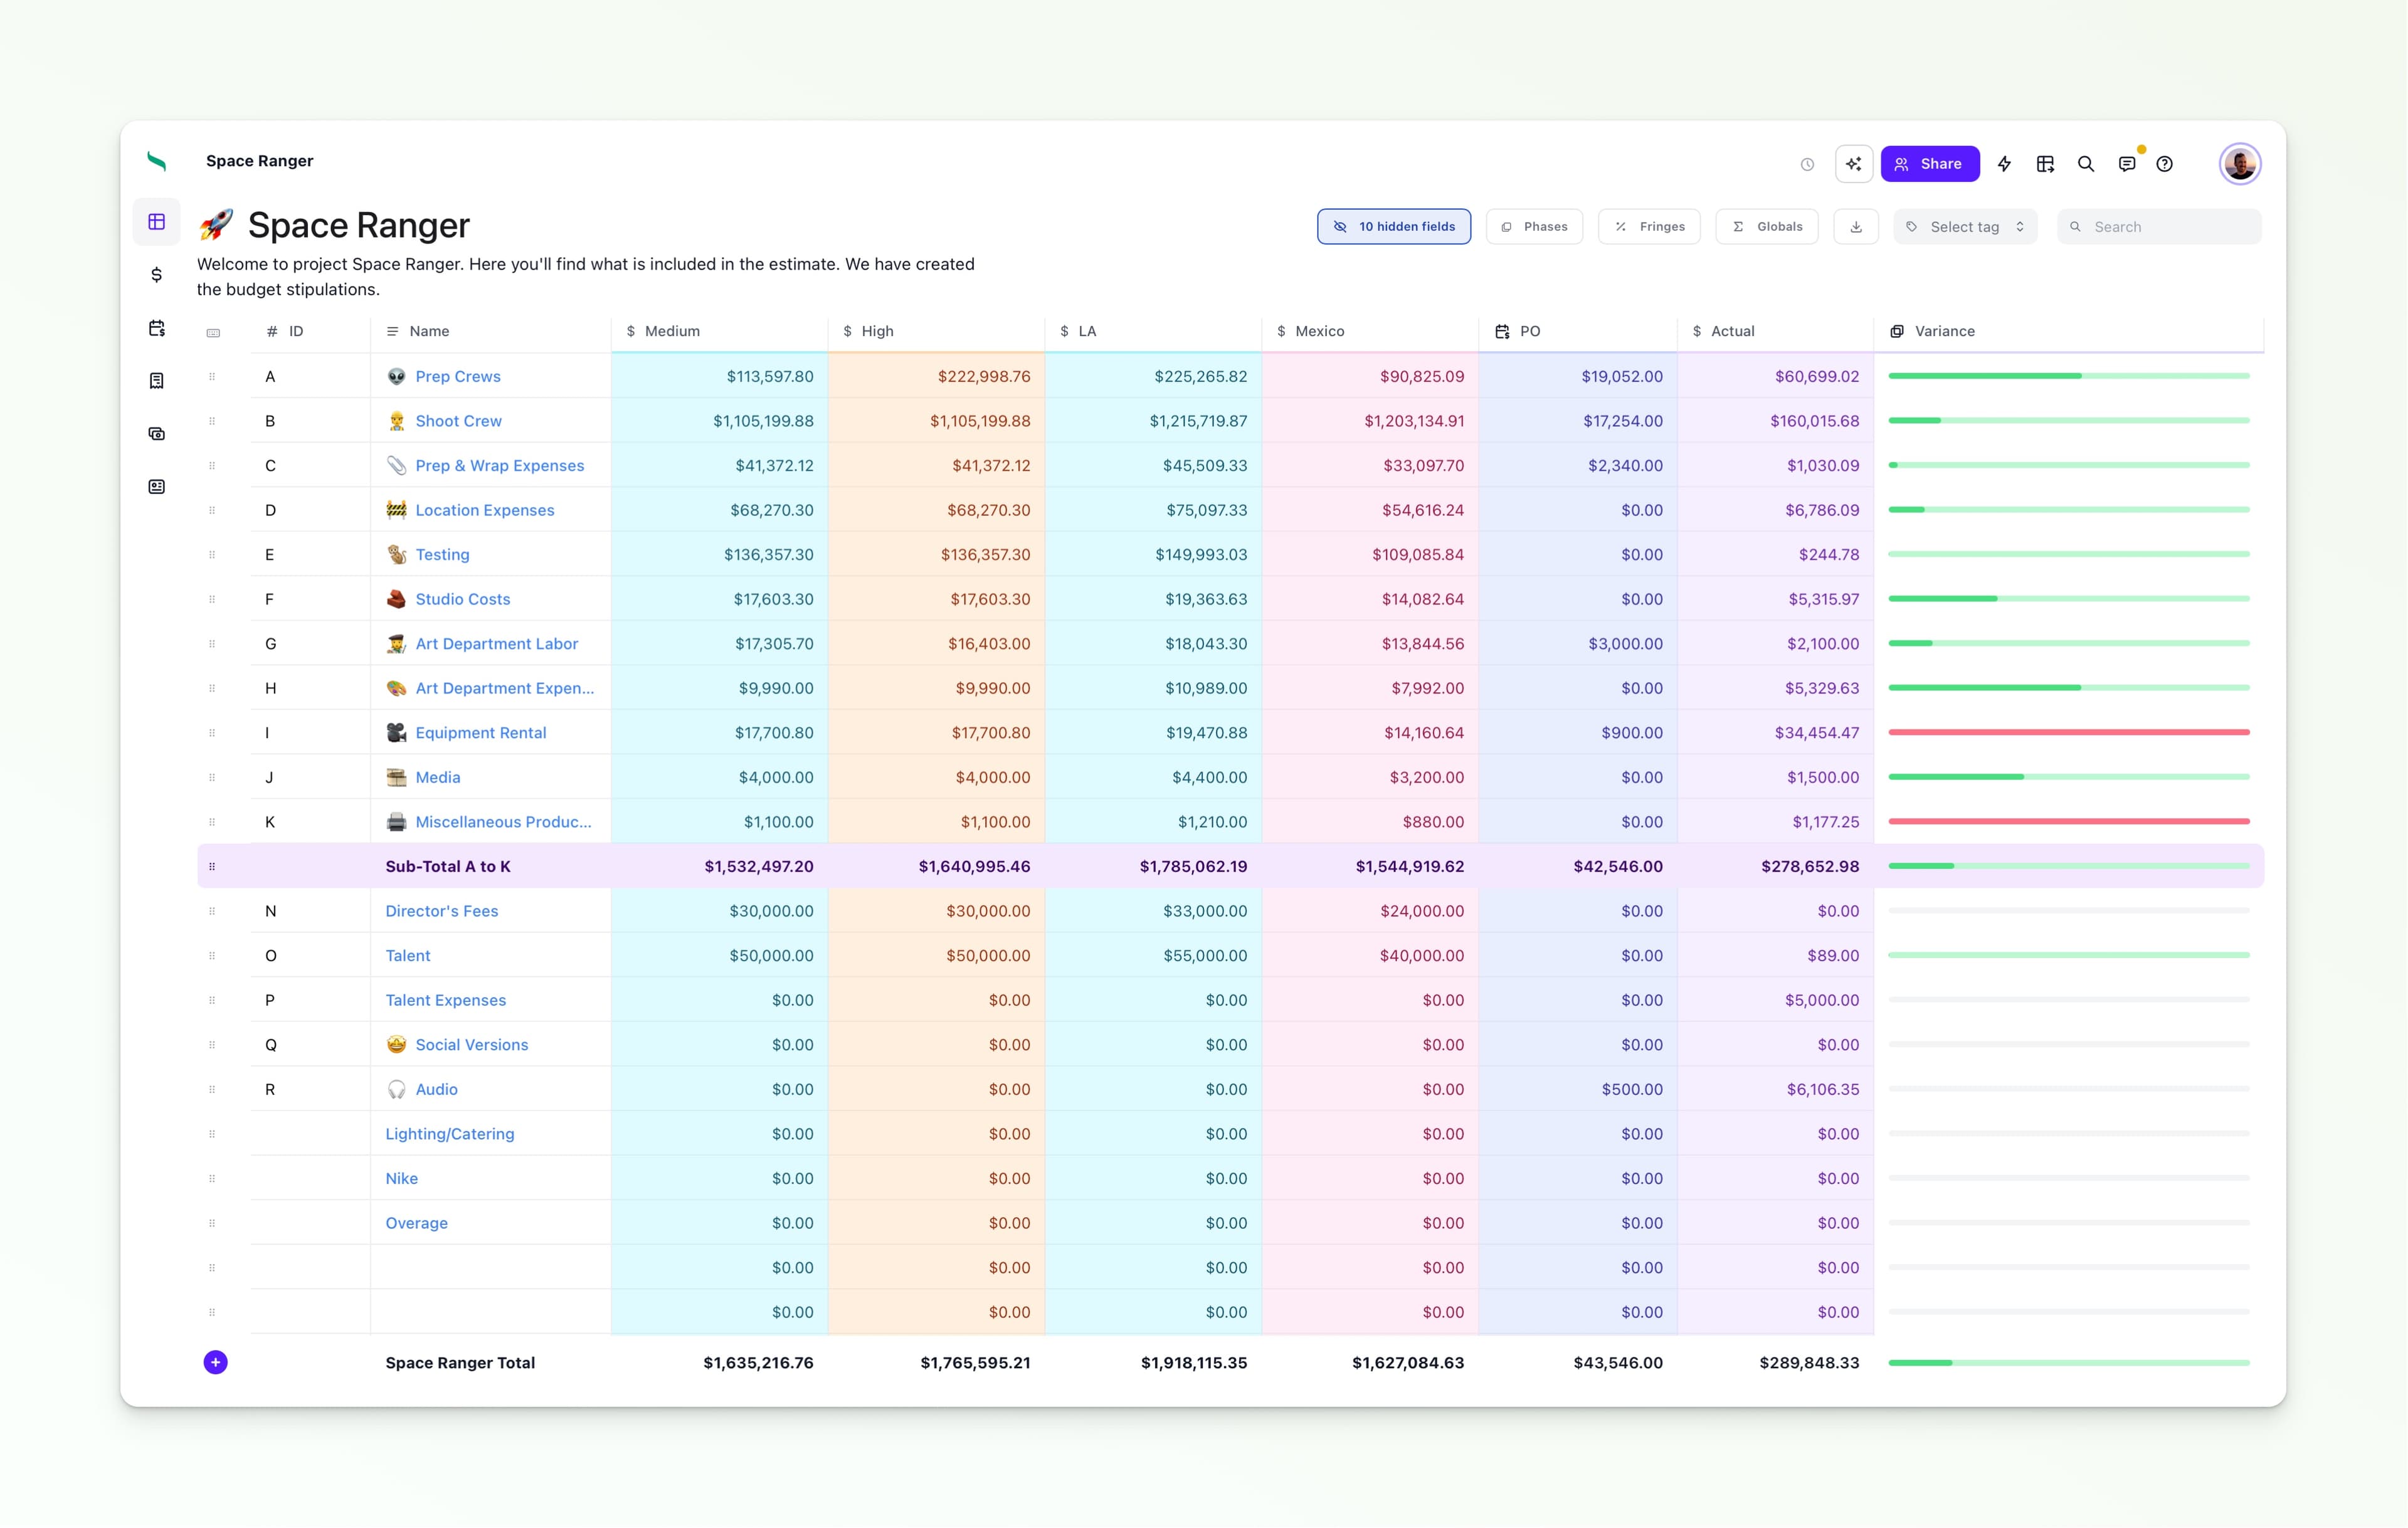Click the help question mark icon
This screenshot has width=2408, height=1528.
pos(2164,164)
